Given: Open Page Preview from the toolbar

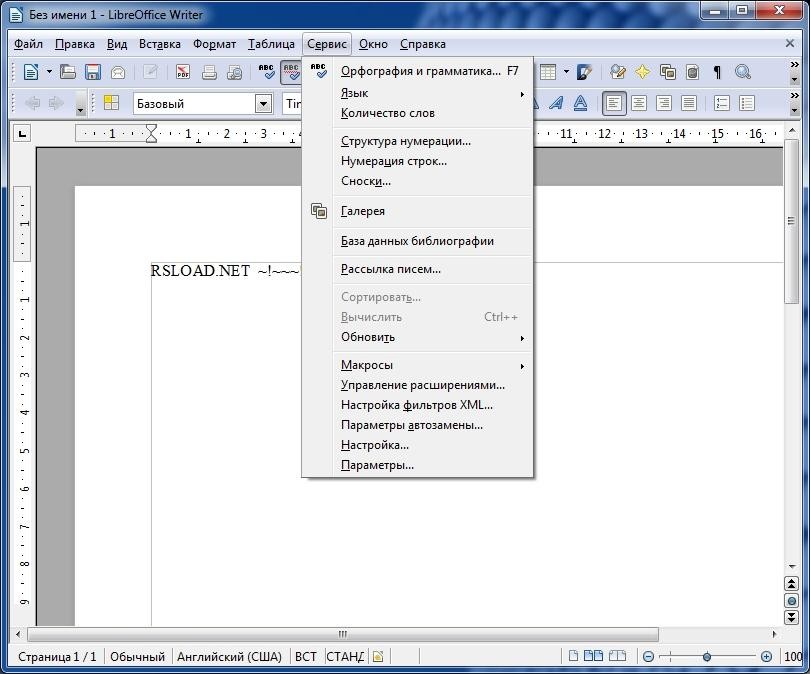Looking at the screenshot, I should pos(235,72).
